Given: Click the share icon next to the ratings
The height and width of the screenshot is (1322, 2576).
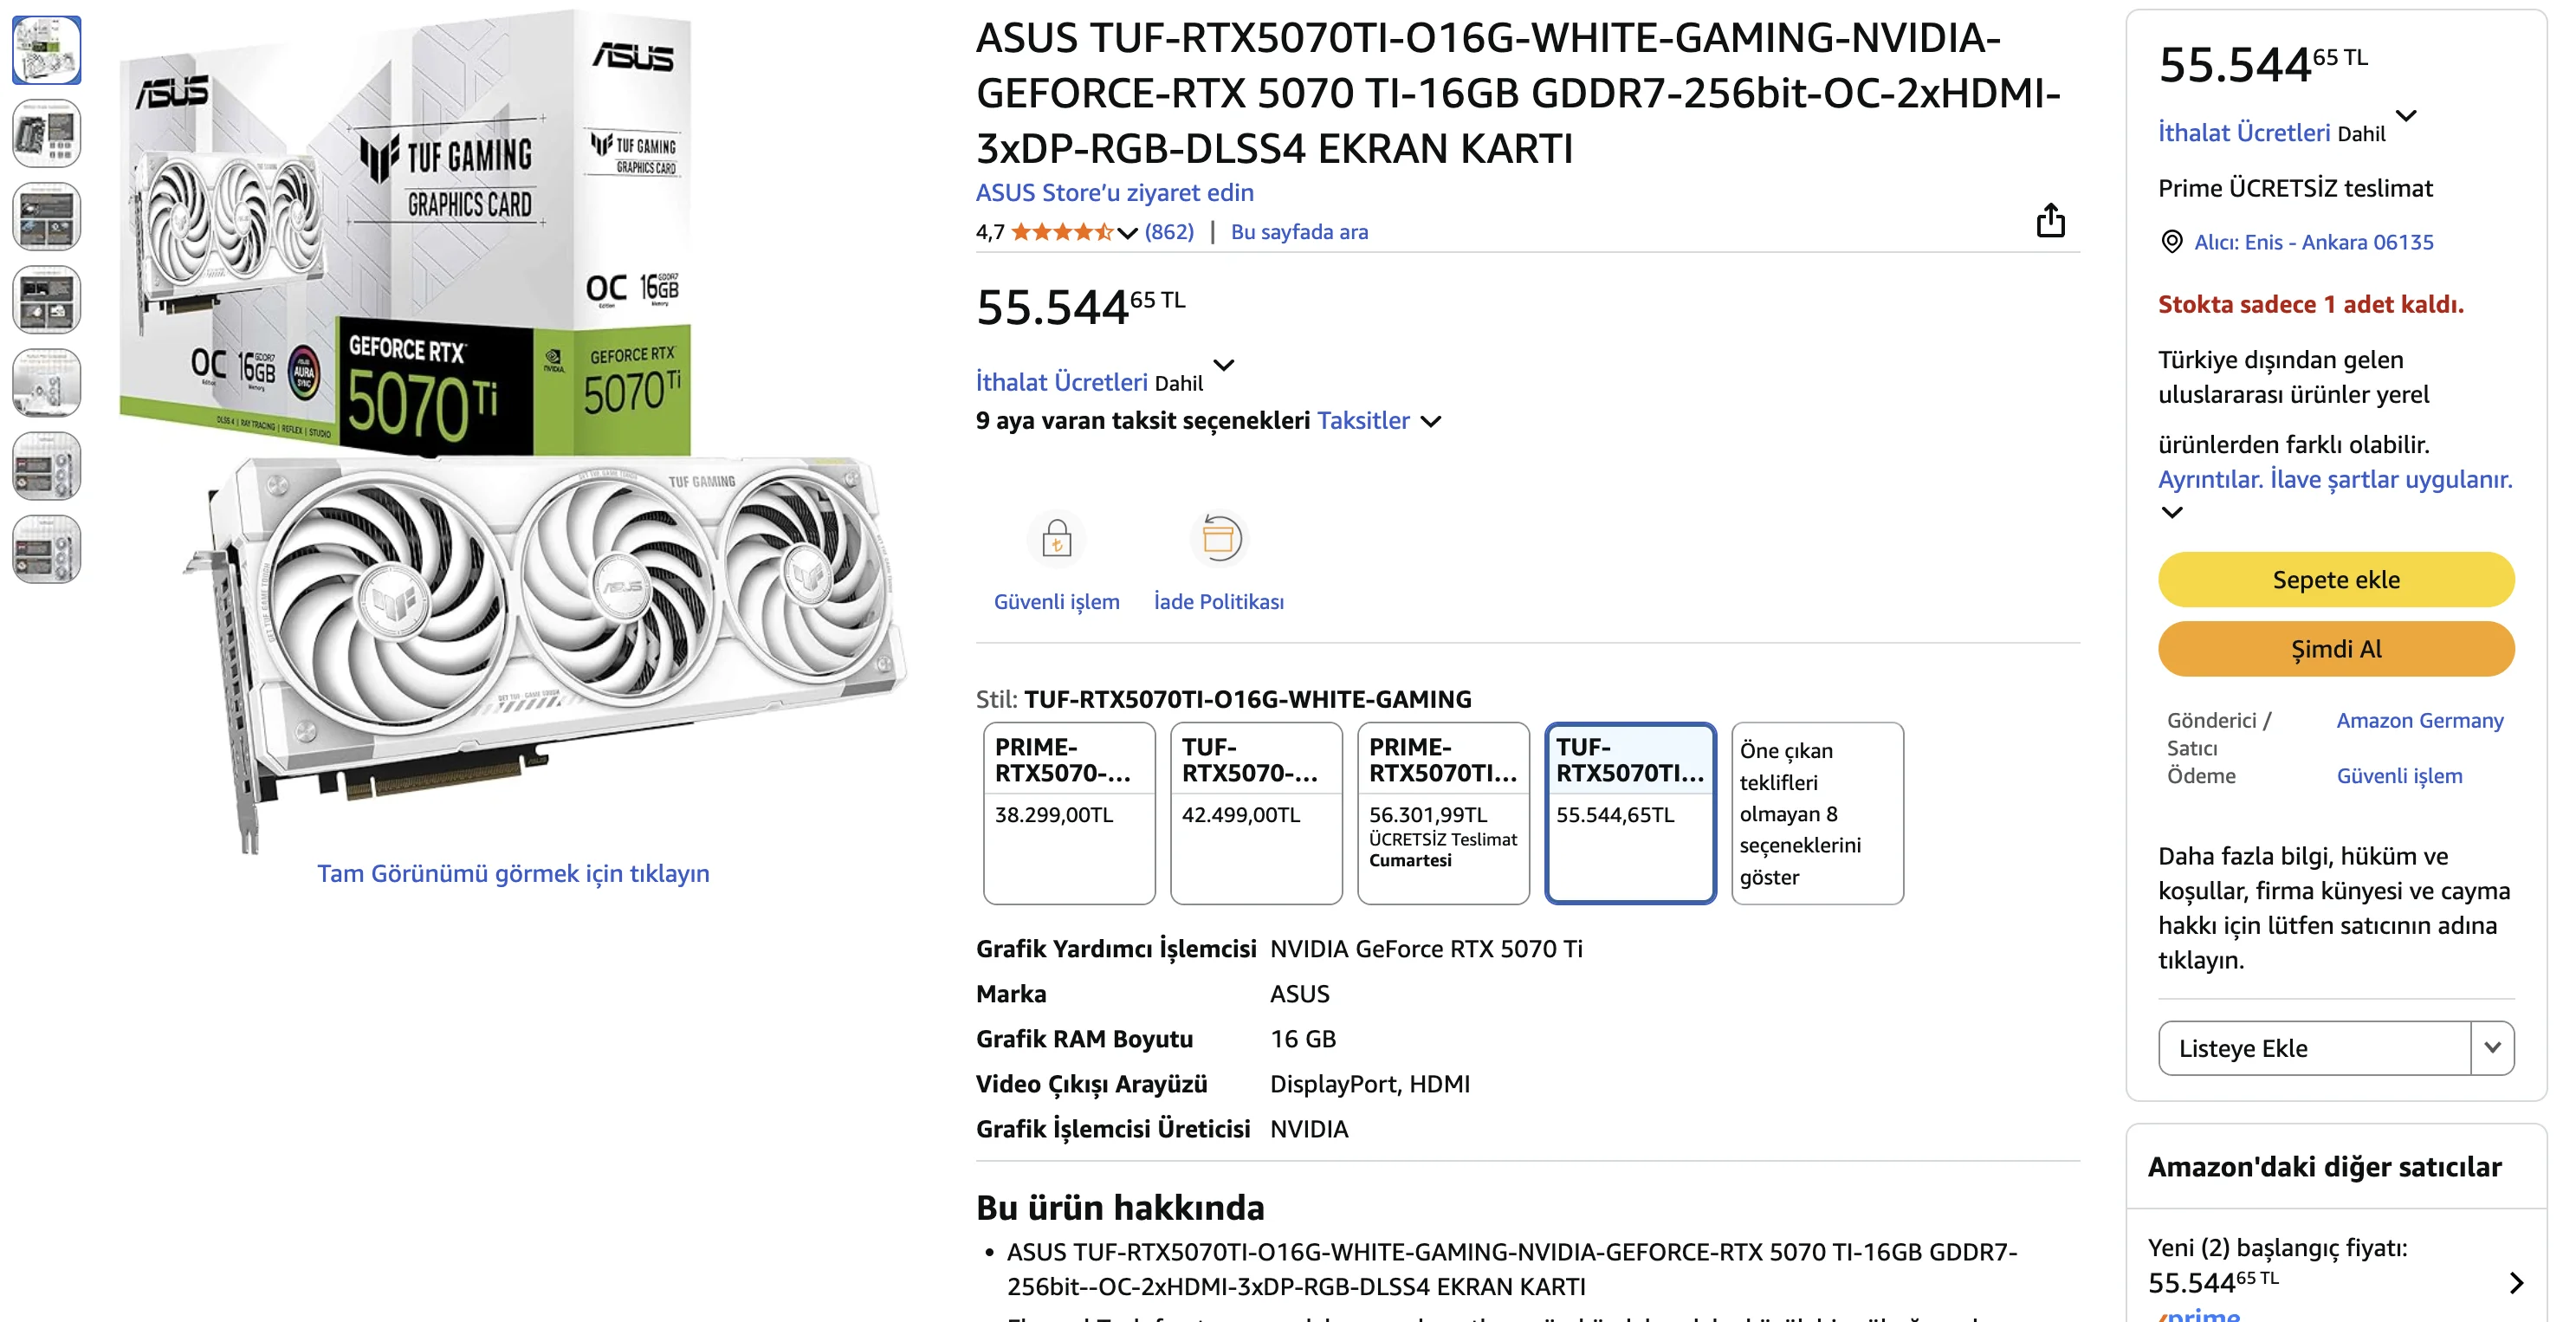Looking at the screenshot, I should pyautogui.click(x=2051, y=221).
